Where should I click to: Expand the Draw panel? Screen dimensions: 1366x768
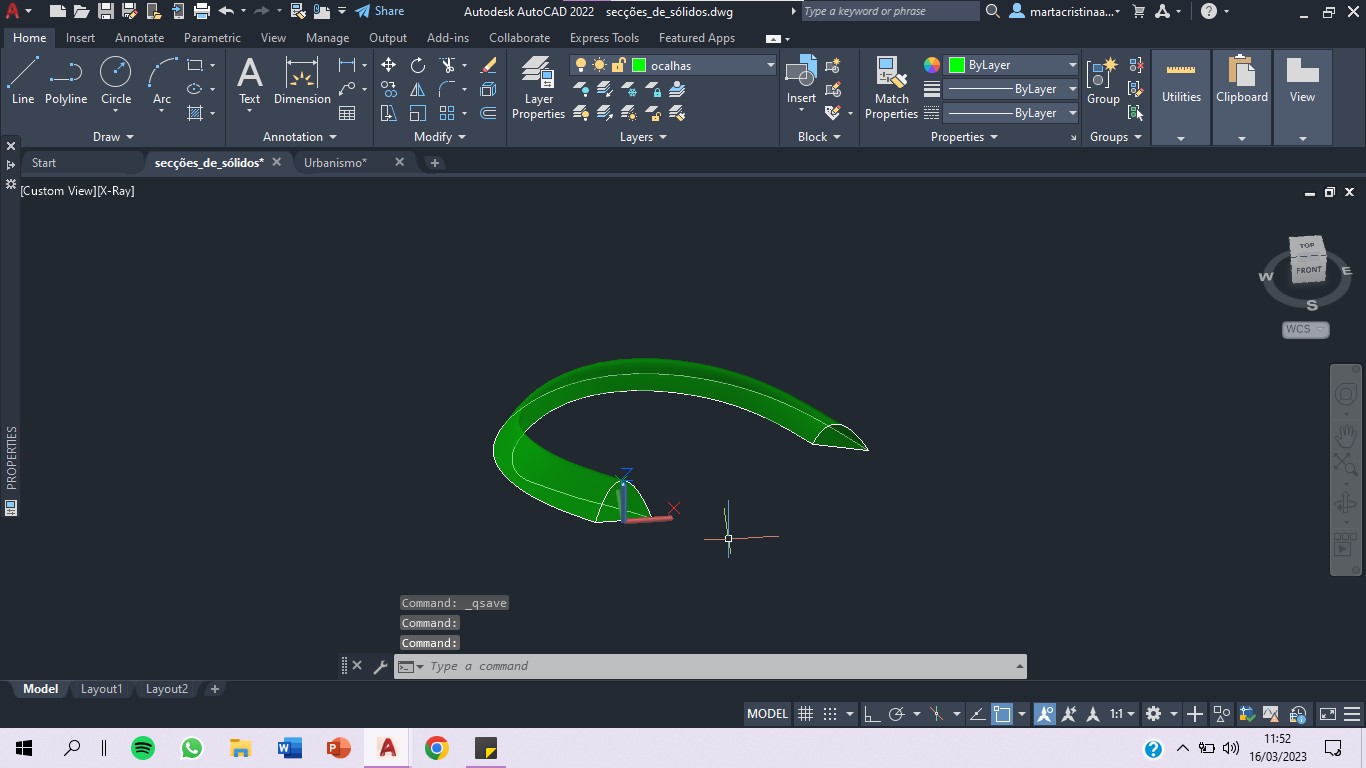coord(113,137)
